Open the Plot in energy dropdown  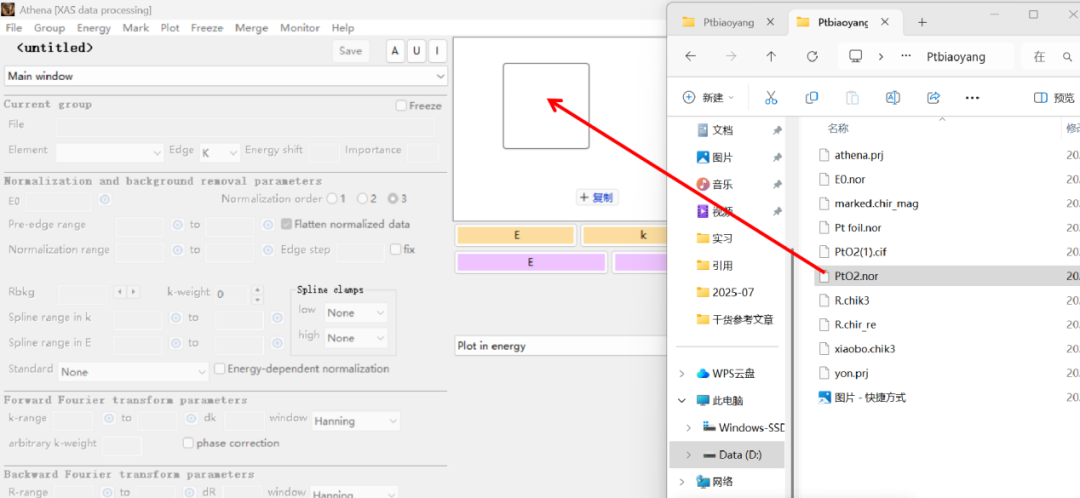coord(560,346)
